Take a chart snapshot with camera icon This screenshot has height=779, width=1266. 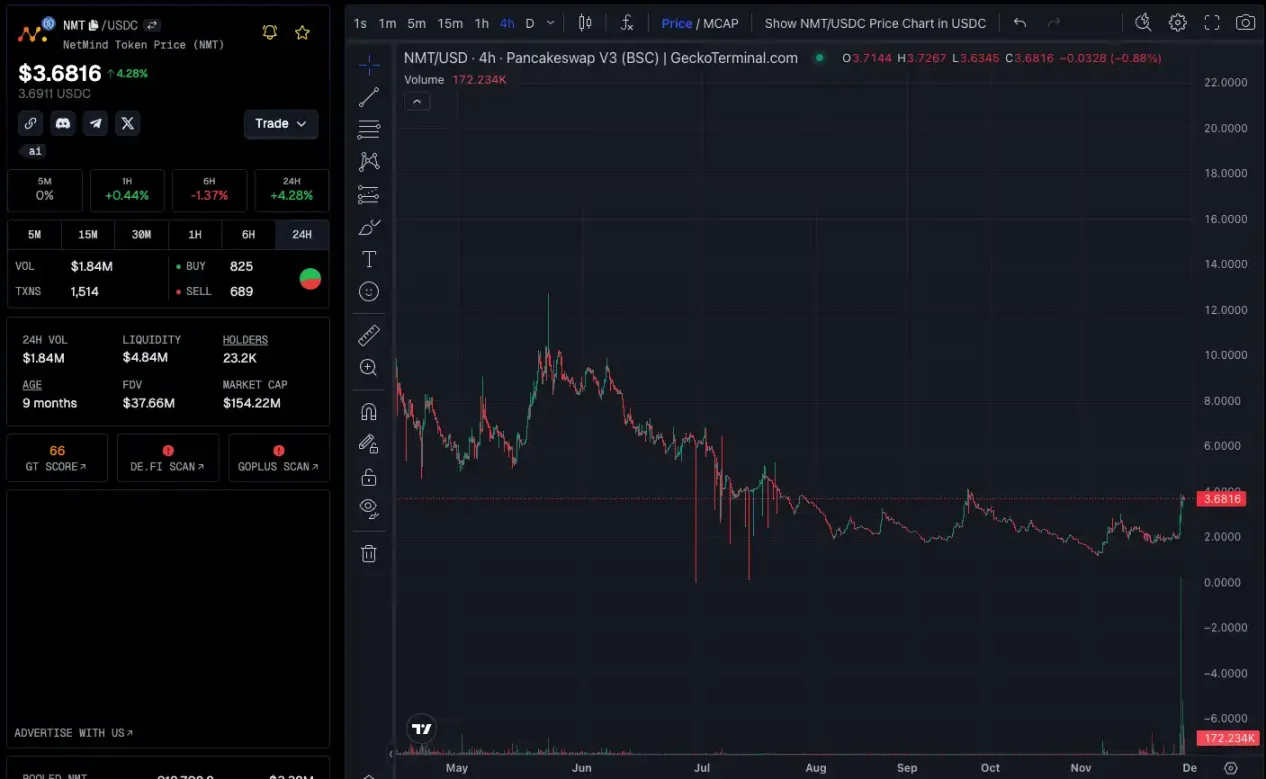(1245, 22)
